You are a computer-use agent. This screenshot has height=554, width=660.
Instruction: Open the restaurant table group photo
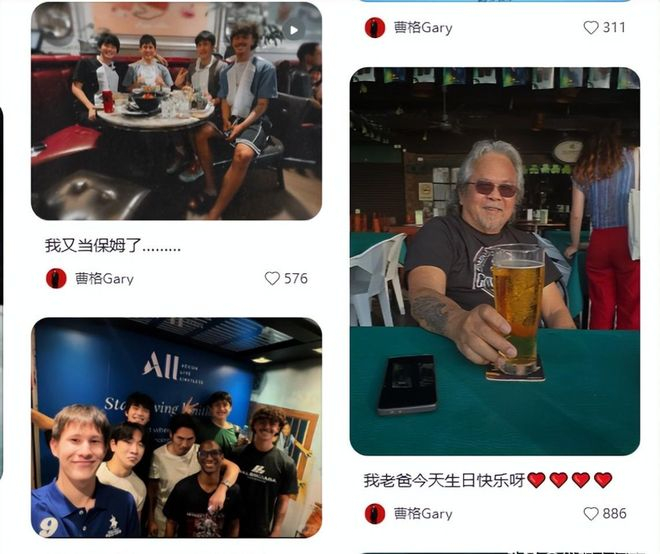[x=176, y=111]
